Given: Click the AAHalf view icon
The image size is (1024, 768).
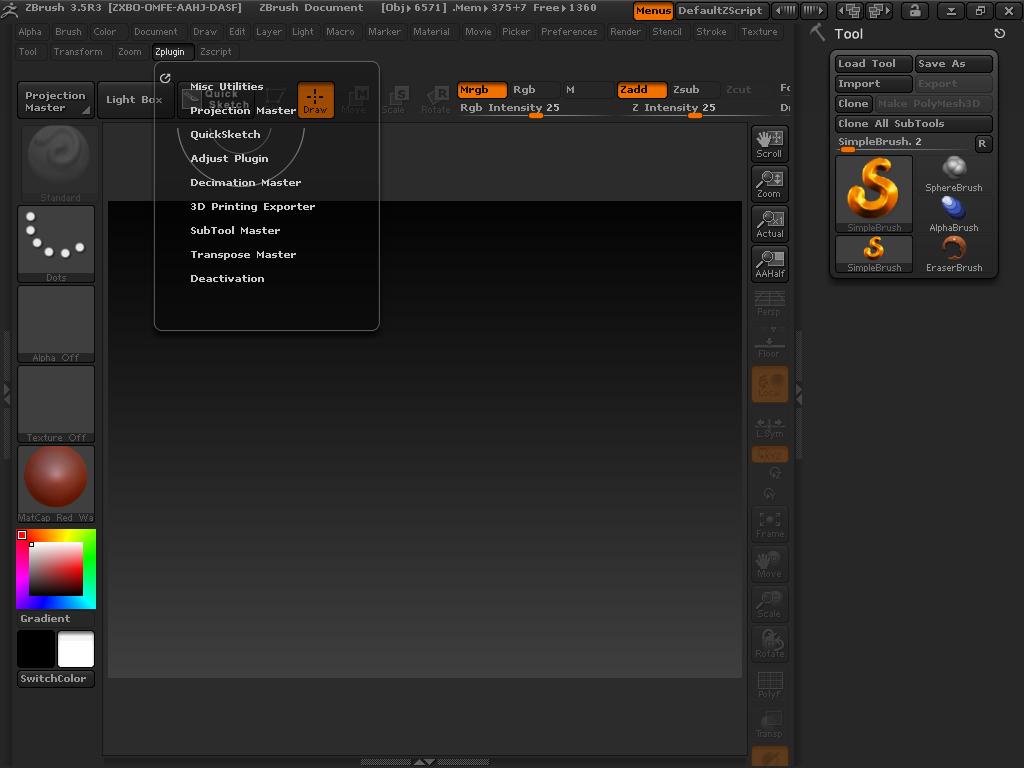Looking at the screenshot, I should click(x=769, y=264).
